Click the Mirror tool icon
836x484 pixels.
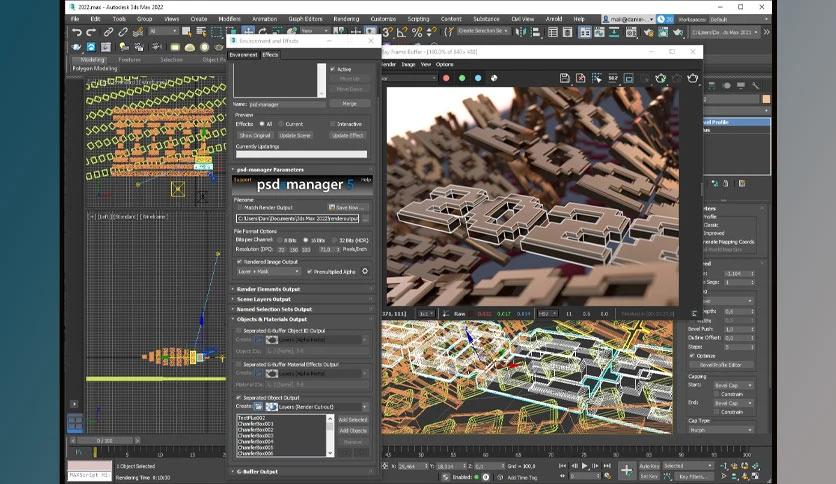[521, 33]
